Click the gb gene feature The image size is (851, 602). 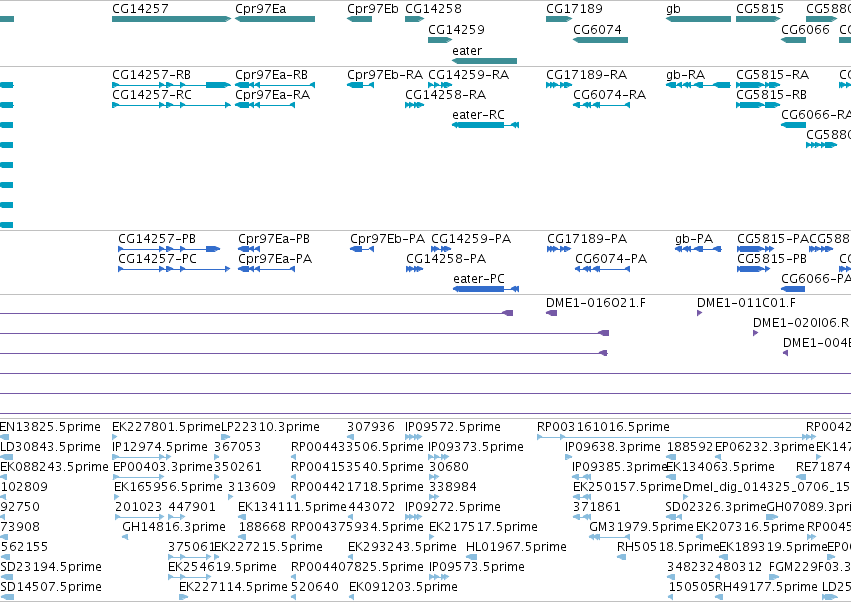click(x=698, y=19)
